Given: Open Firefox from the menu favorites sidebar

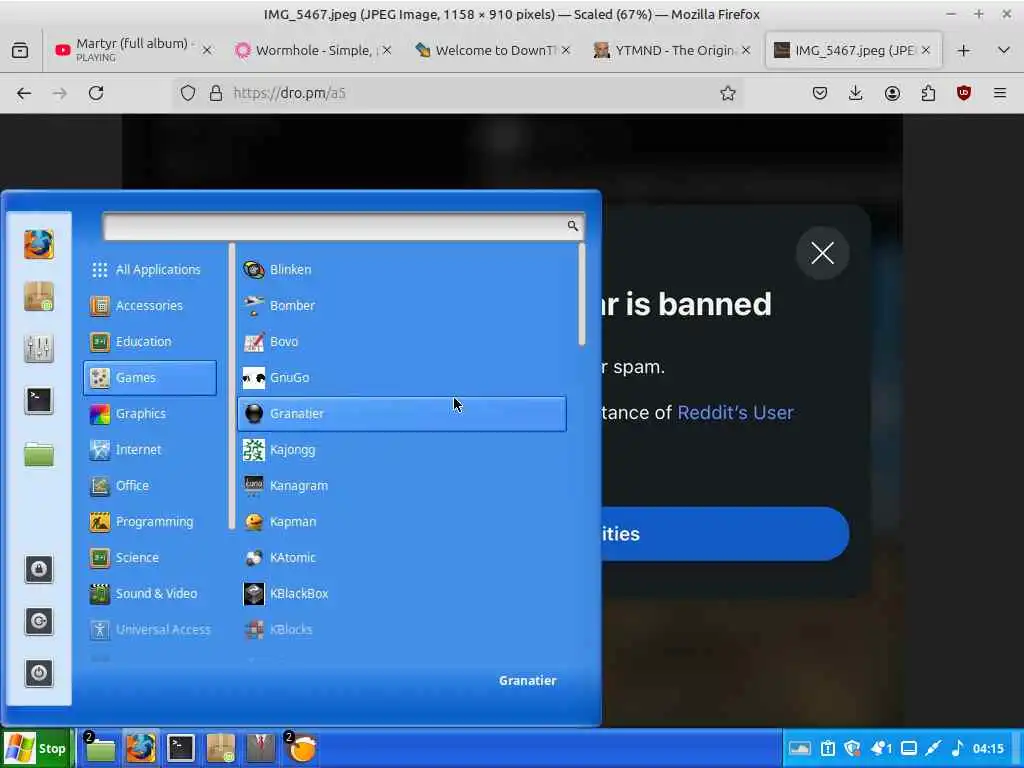Looking at the screenshot, I should 39,245.
